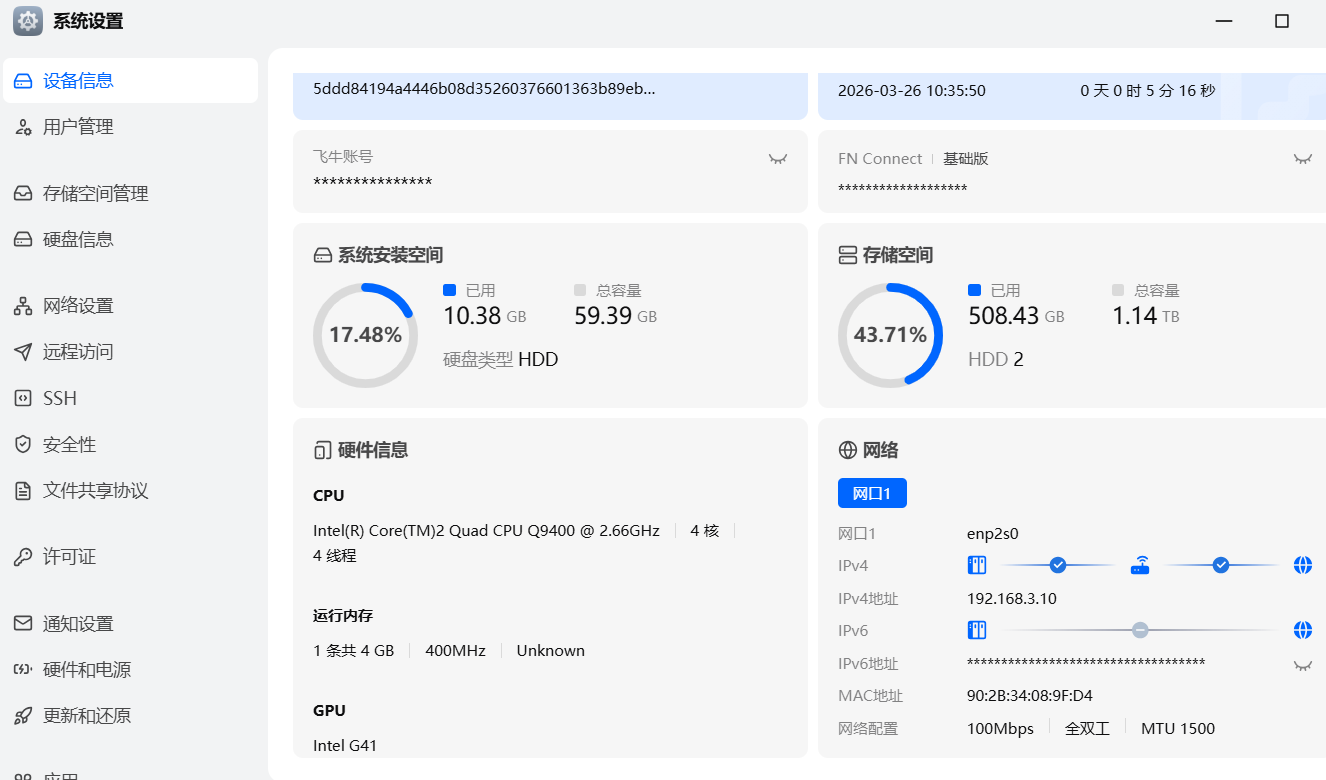Click the MTU 1500 value
Viewport: 1326px width, 780px height.
tap(1178, 728)
